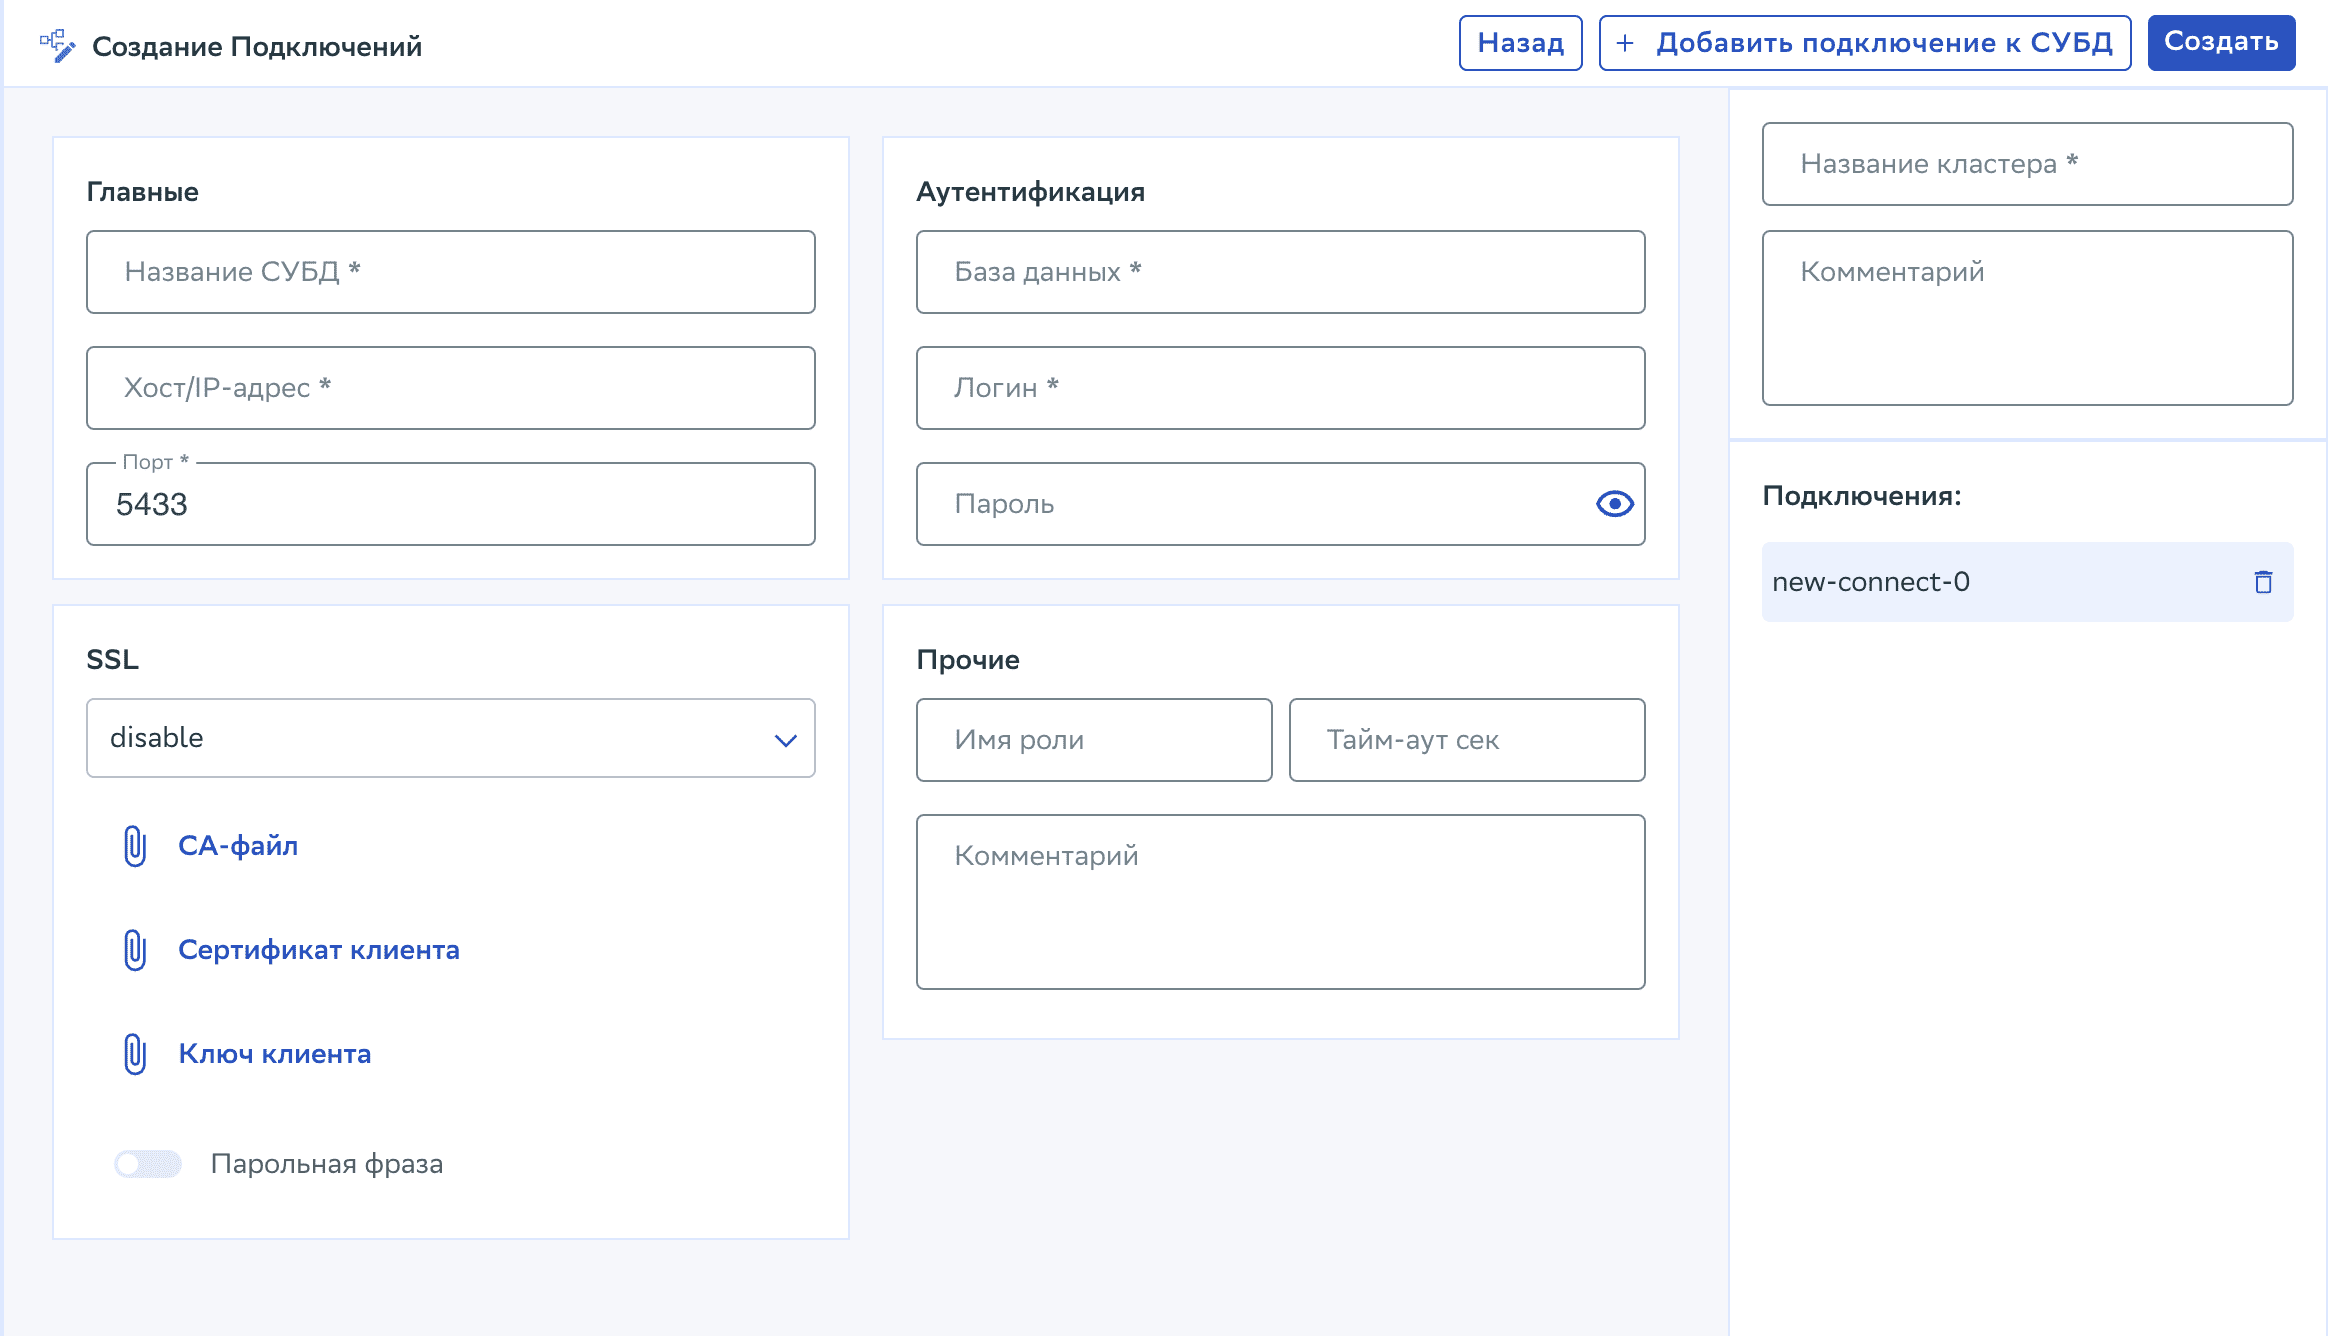The image size is (2328, 1336).
Task: Open the Подключения list item new-connect-0
Action: coord(1873,580)
